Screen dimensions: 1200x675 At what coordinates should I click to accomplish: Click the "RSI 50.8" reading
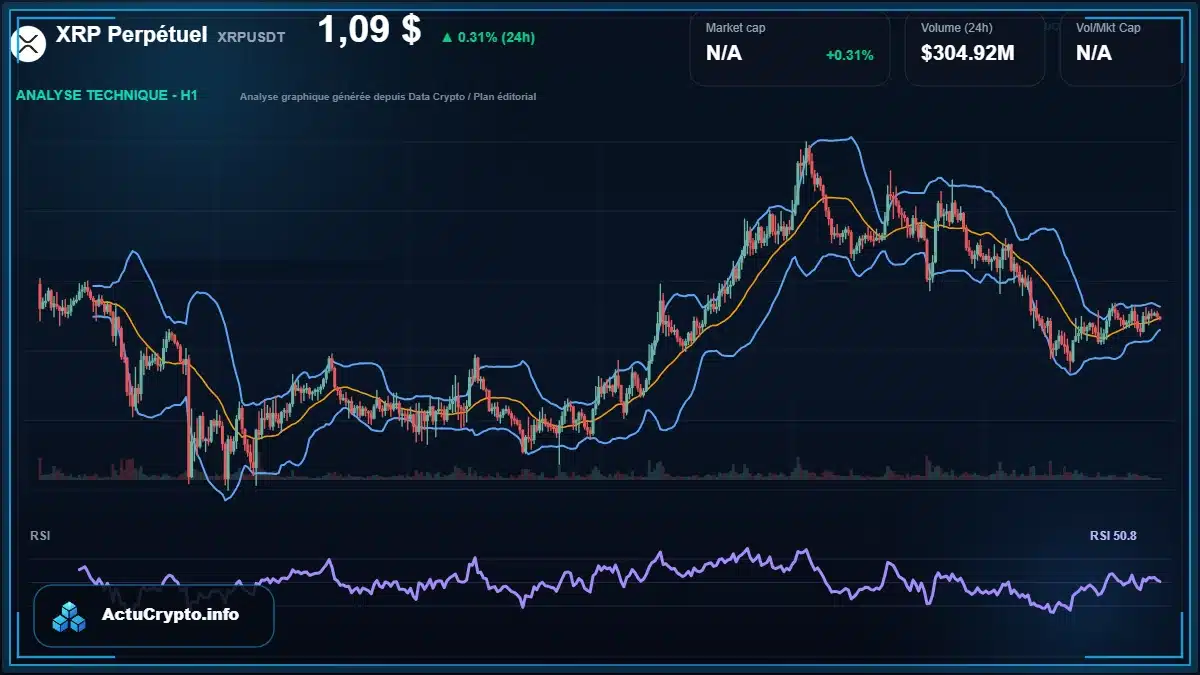tap(1113, 536)
